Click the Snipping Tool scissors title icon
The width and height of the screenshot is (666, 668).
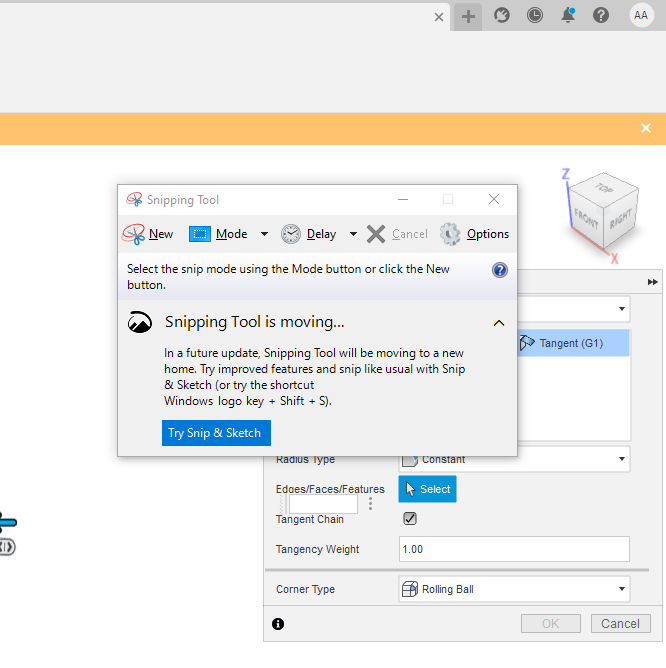(x=134, y=199)
